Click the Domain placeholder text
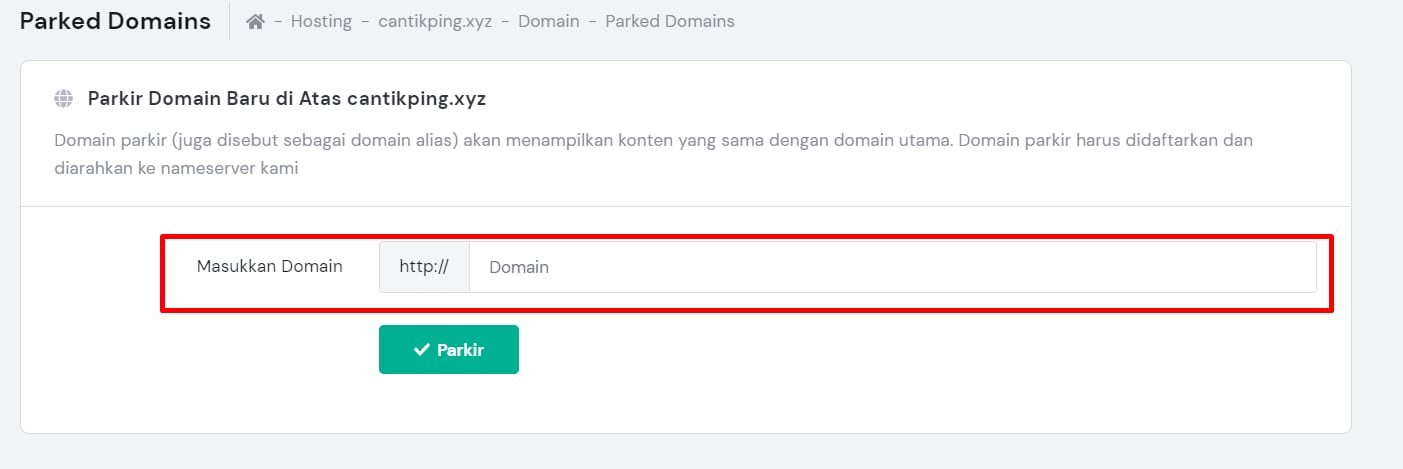The width and height of the screenshot is (1403, 469). point(519,267)
